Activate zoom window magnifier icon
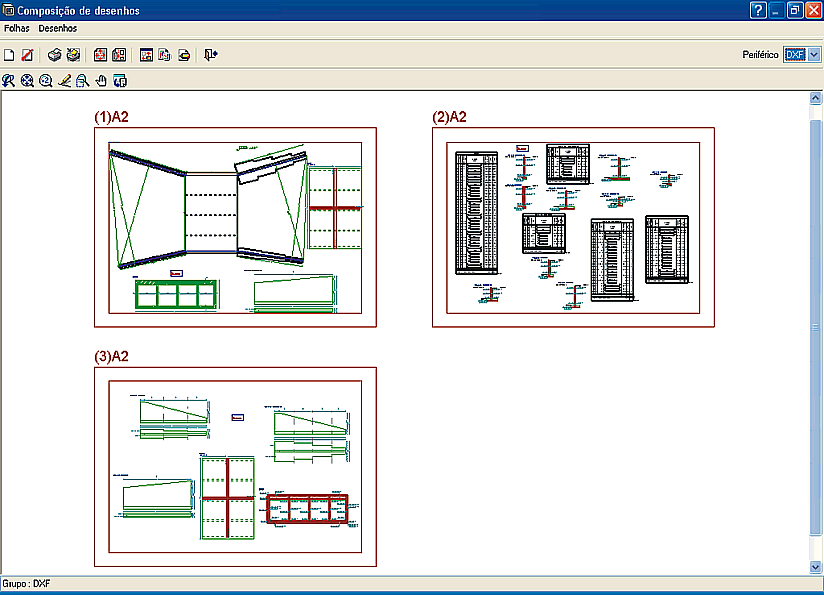This screenshot has width=824, height=595. coord(83,80)
